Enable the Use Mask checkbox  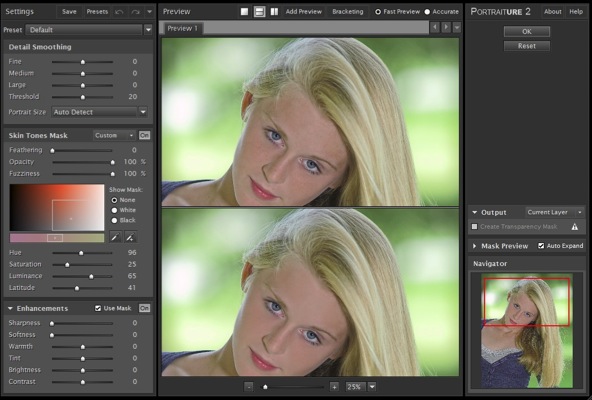98,308
